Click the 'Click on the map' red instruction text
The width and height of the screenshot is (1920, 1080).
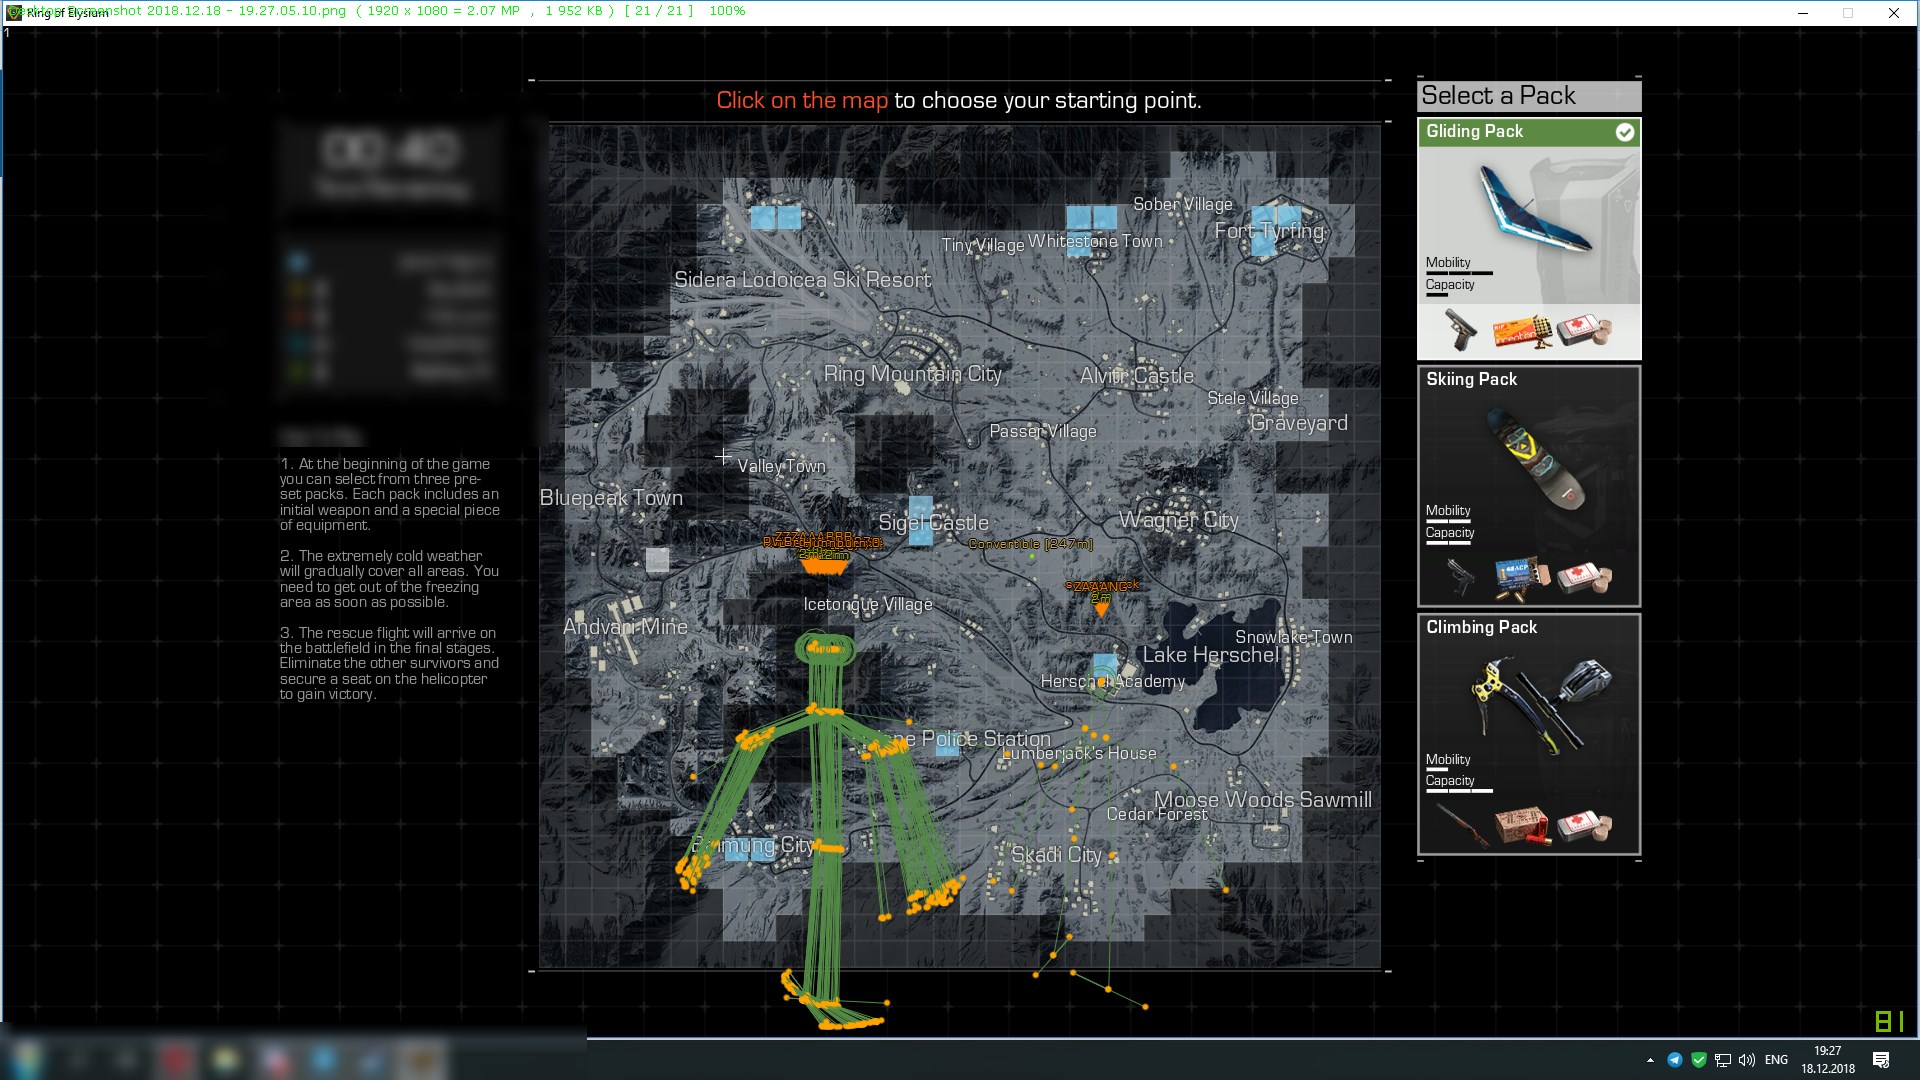tap(802, 100)
